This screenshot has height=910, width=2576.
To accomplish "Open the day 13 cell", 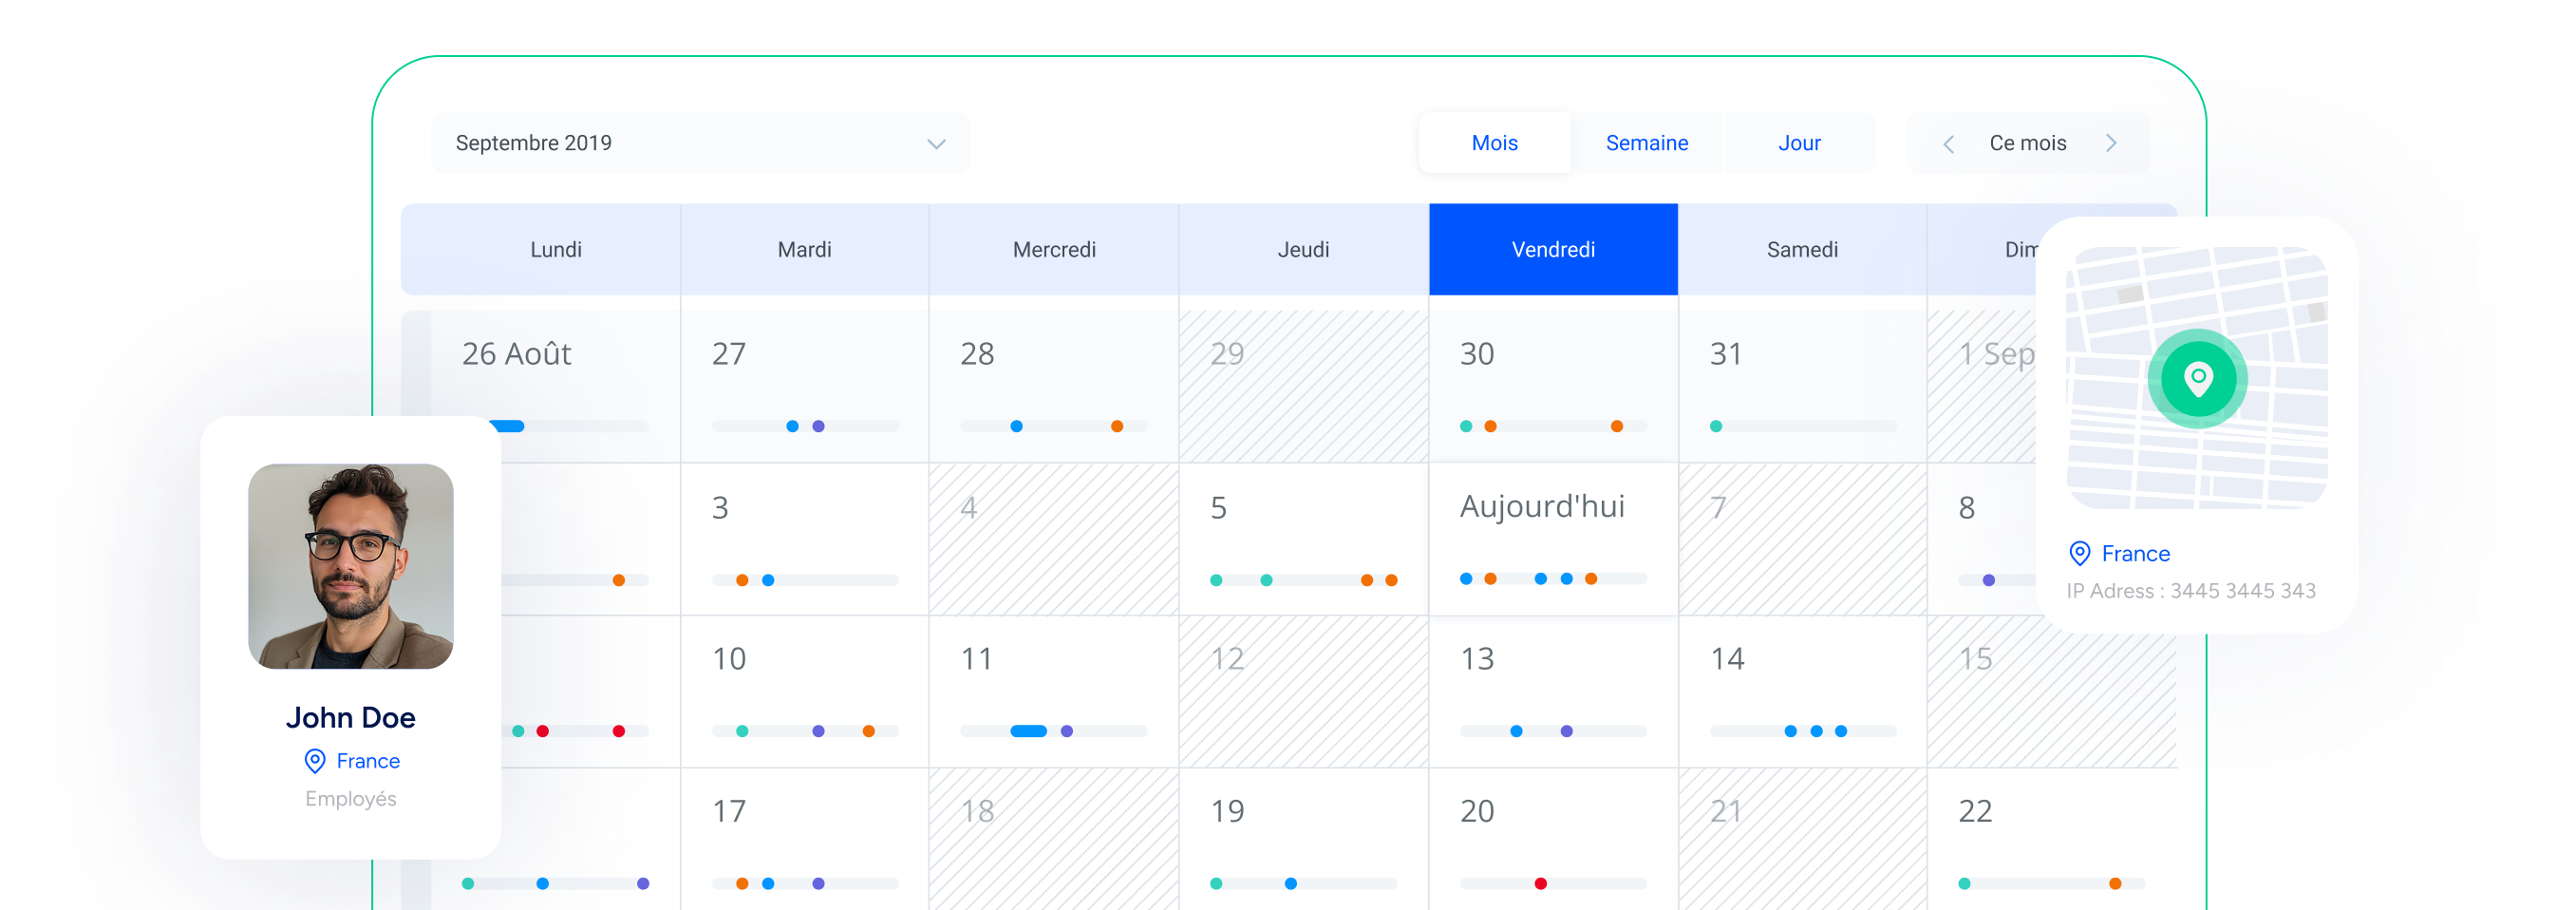I will click(x=1553, y=691).
